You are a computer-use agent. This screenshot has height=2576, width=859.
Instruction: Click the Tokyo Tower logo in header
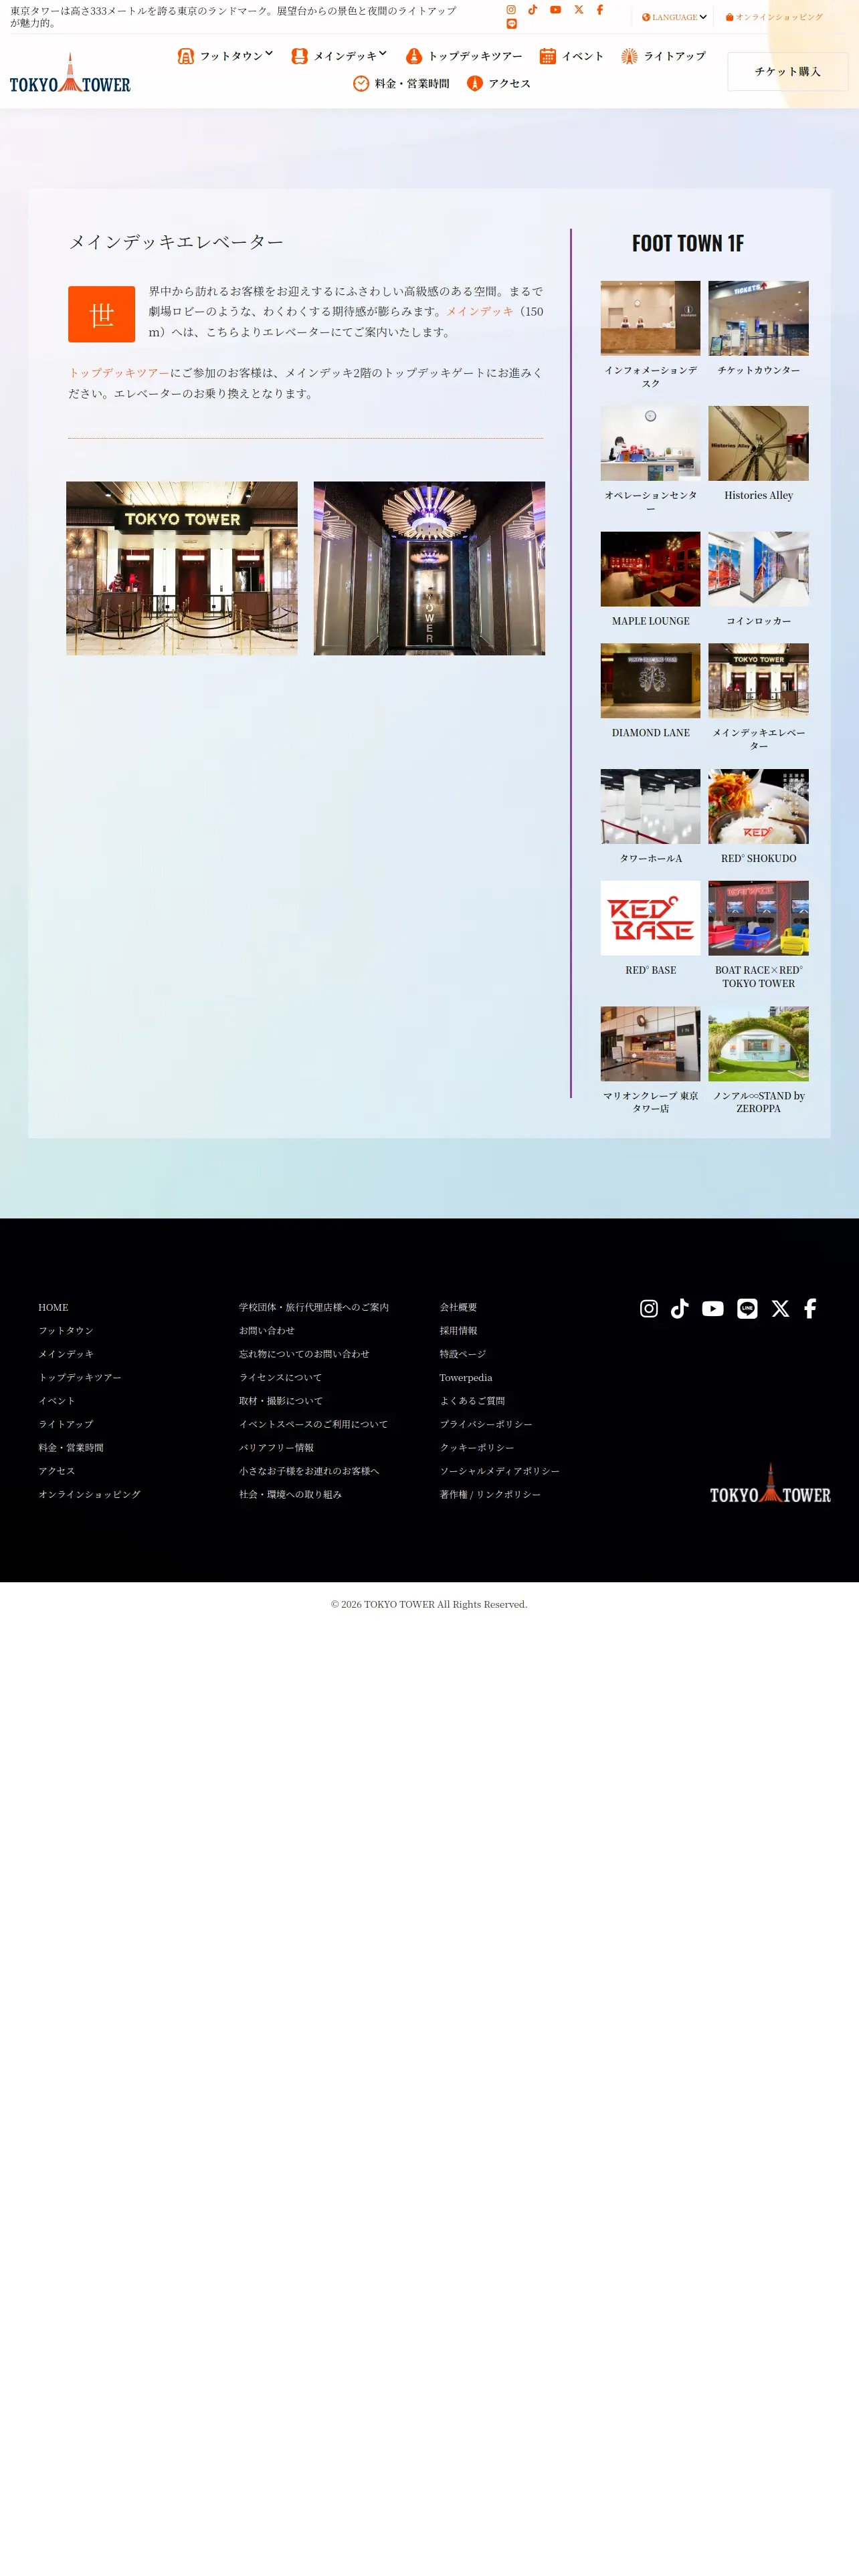coord(70,73)
